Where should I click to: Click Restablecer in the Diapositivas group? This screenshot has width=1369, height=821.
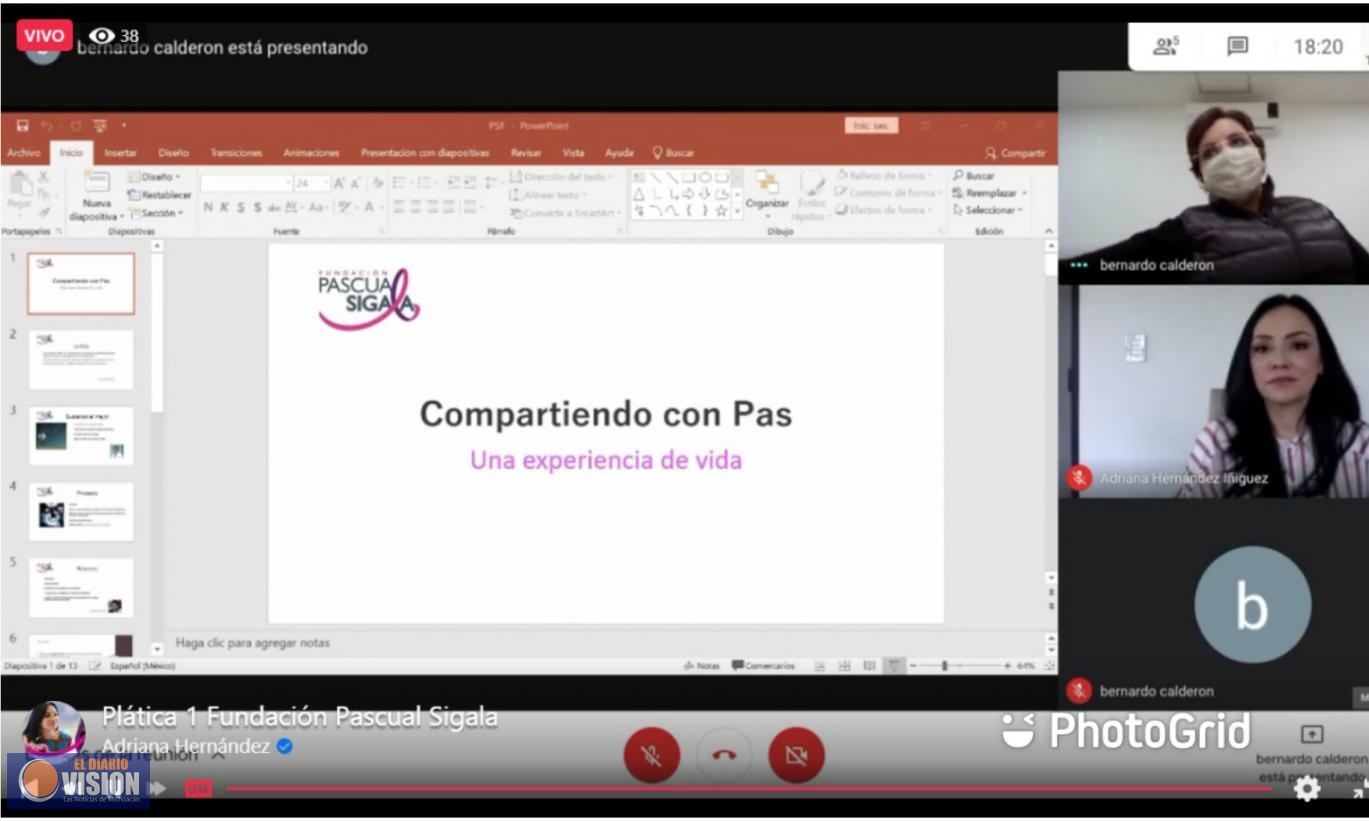[159, 195]
